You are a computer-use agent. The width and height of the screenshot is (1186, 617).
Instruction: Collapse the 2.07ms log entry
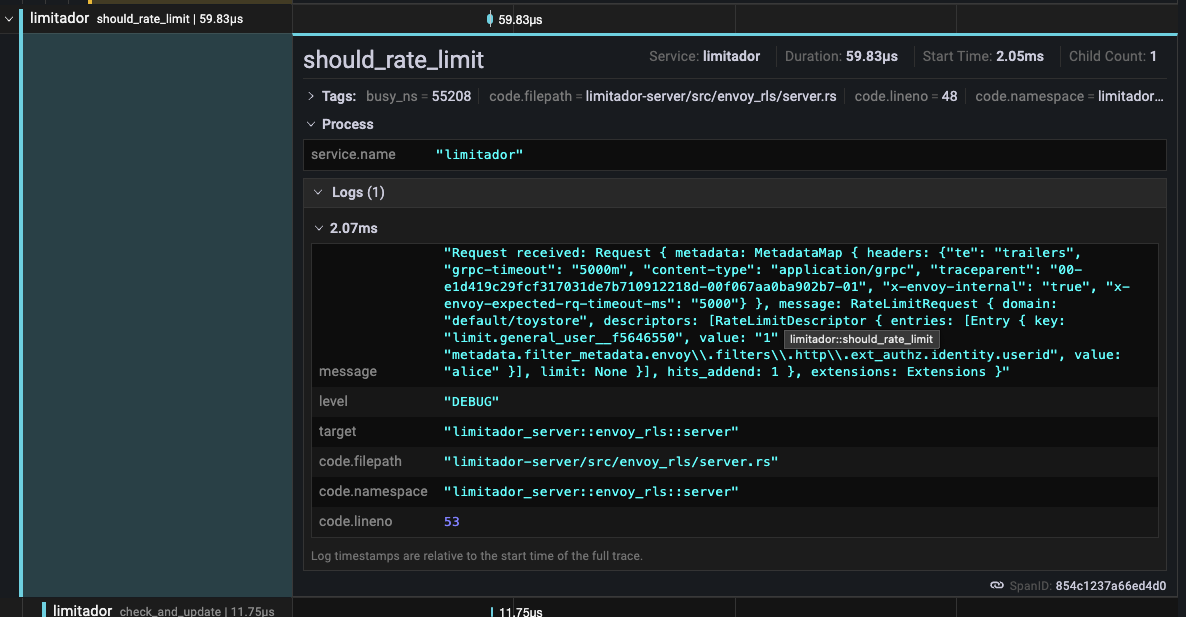click(x=318, y=228)
